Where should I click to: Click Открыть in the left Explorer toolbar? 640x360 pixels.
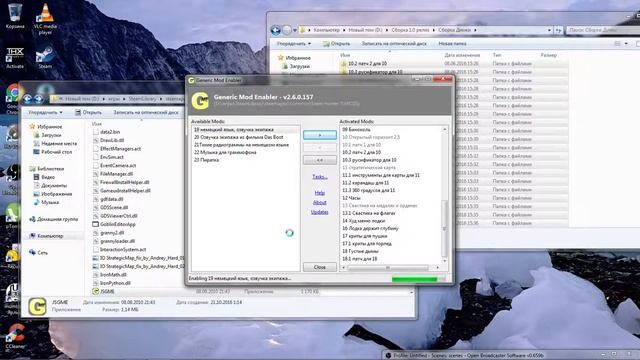coord(88,112)
